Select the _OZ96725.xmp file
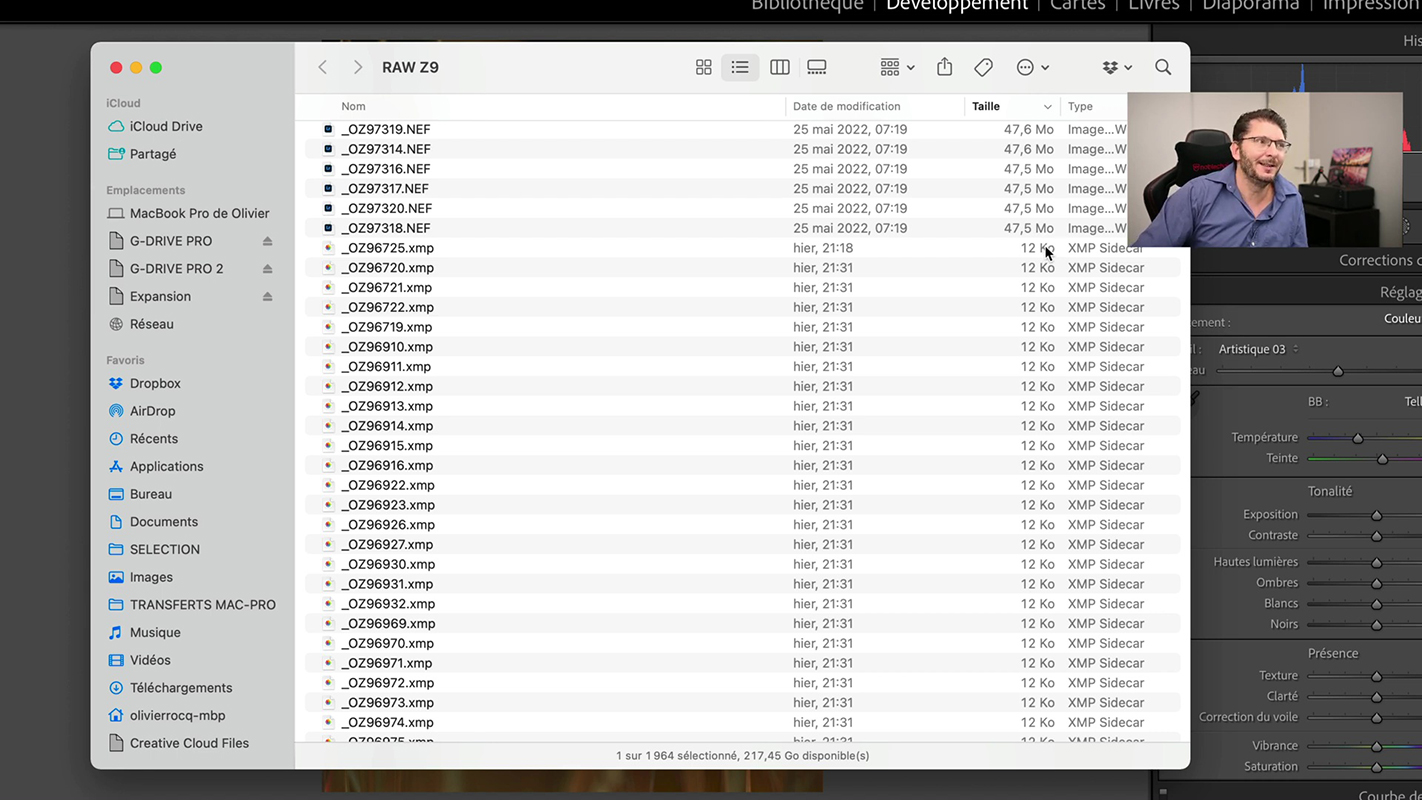The image size is (1422, 800). (387, 248)
